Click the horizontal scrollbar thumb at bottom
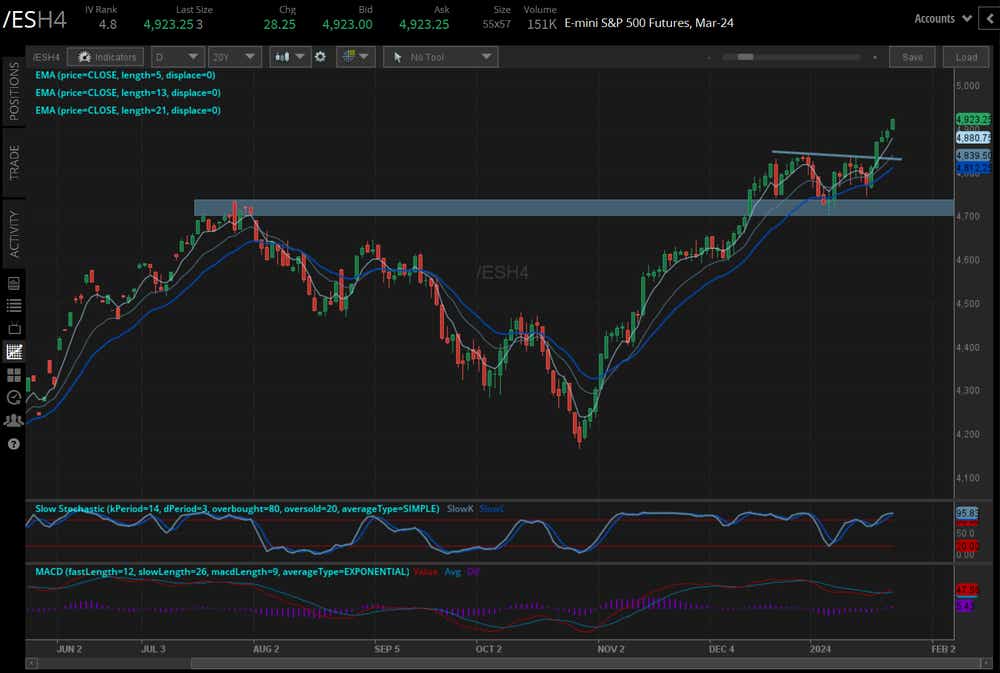Screen dimensions: 1000x673 pos(587,664)
